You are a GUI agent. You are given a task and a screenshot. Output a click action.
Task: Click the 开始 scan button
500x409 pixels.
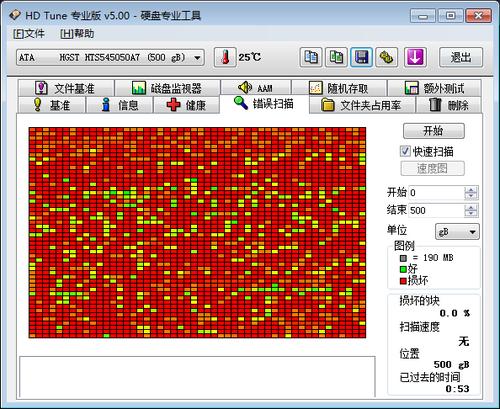pyautogui.click(x=434, y=131)
